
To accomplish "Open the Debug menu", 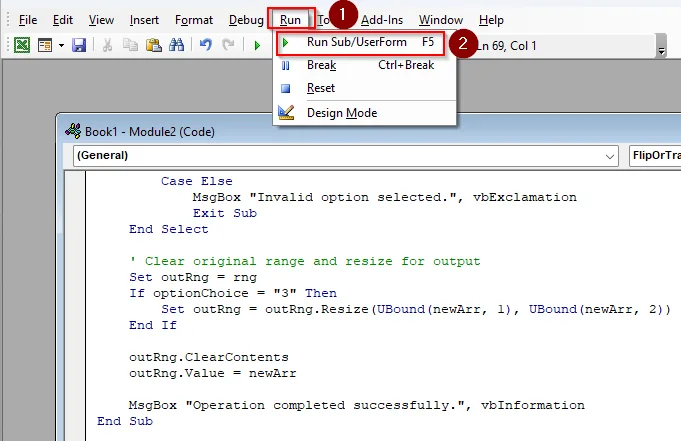I will coord(246,20).
